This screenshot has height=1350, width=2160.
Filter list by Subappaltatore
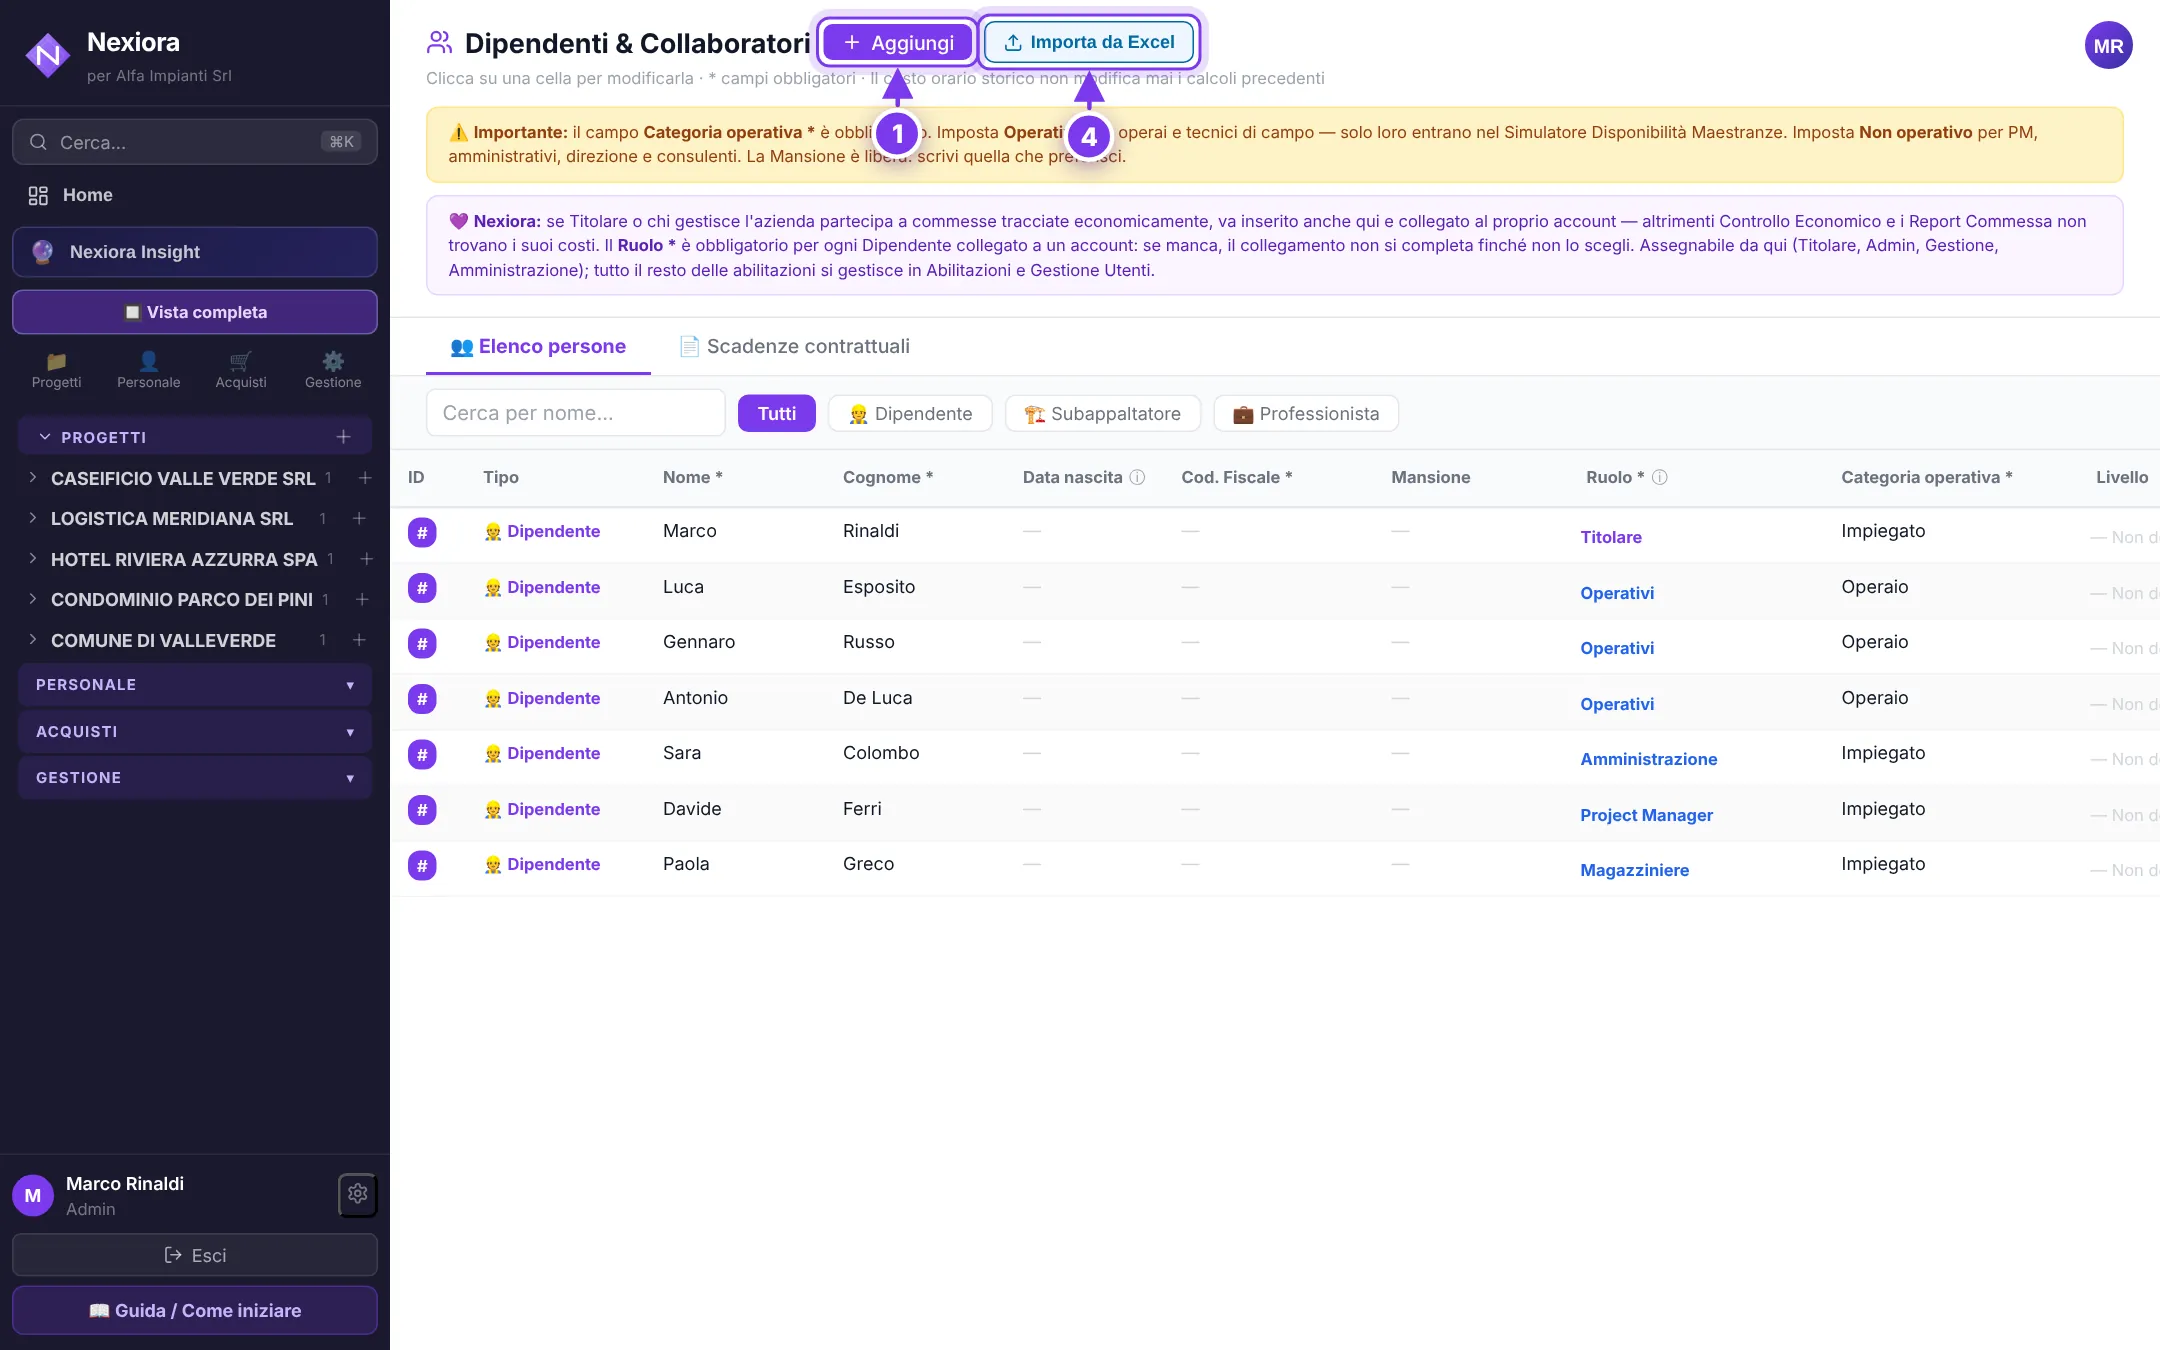pyautogui.click(x=1102, y=414)
